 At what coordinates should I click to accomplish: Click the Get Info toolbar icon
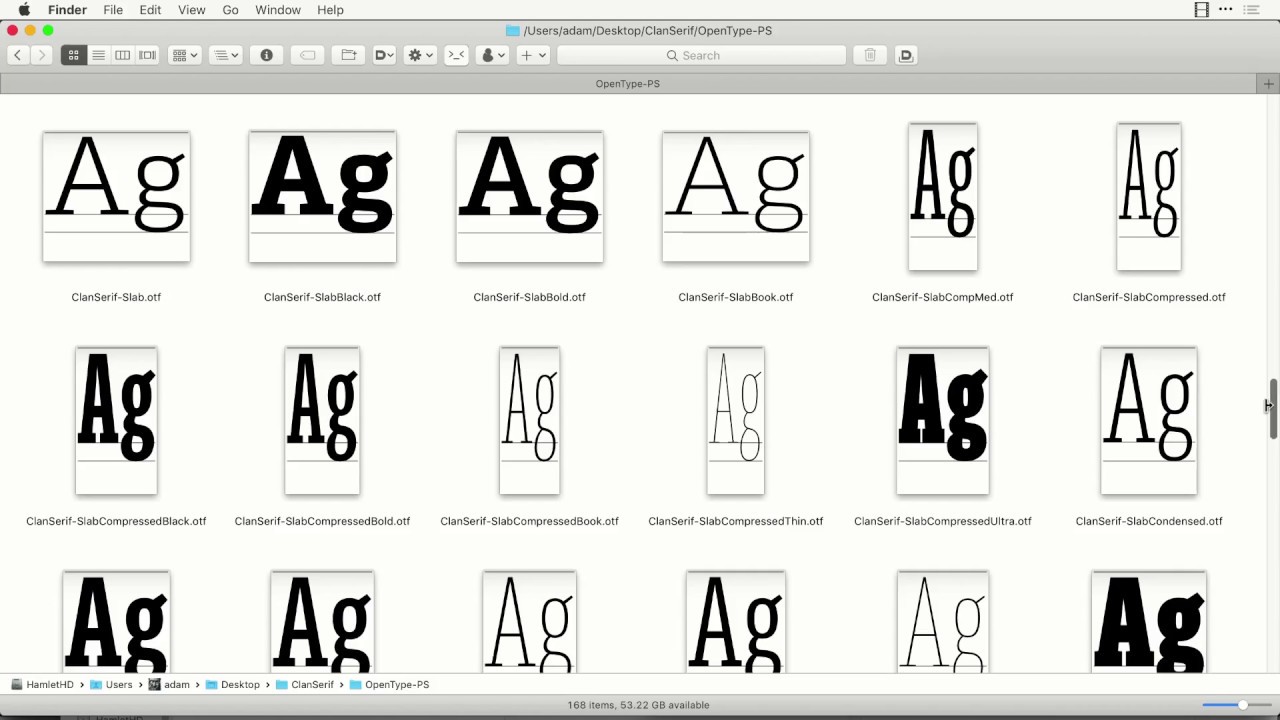click(266, 56)
